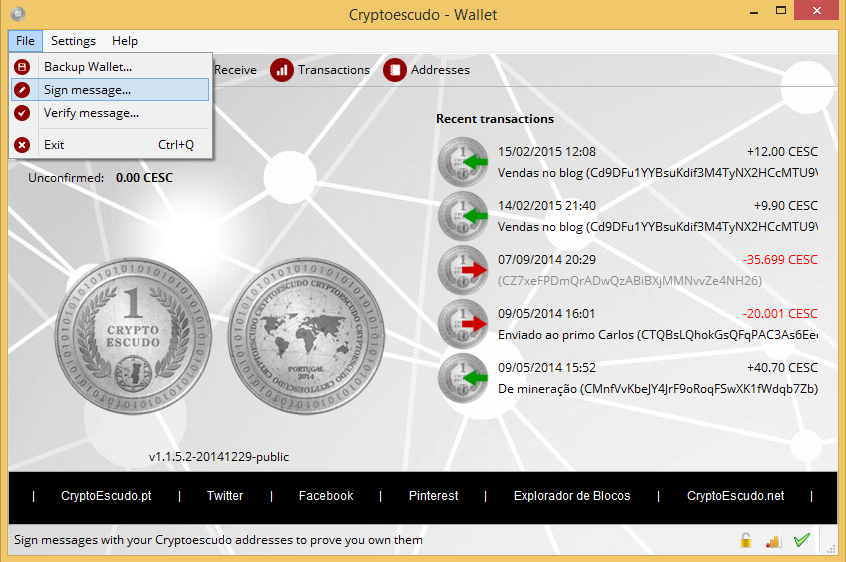The height and width of the screenshot is (562, 846).
Task: Click the red Exit cross icon
Action: 22,145
